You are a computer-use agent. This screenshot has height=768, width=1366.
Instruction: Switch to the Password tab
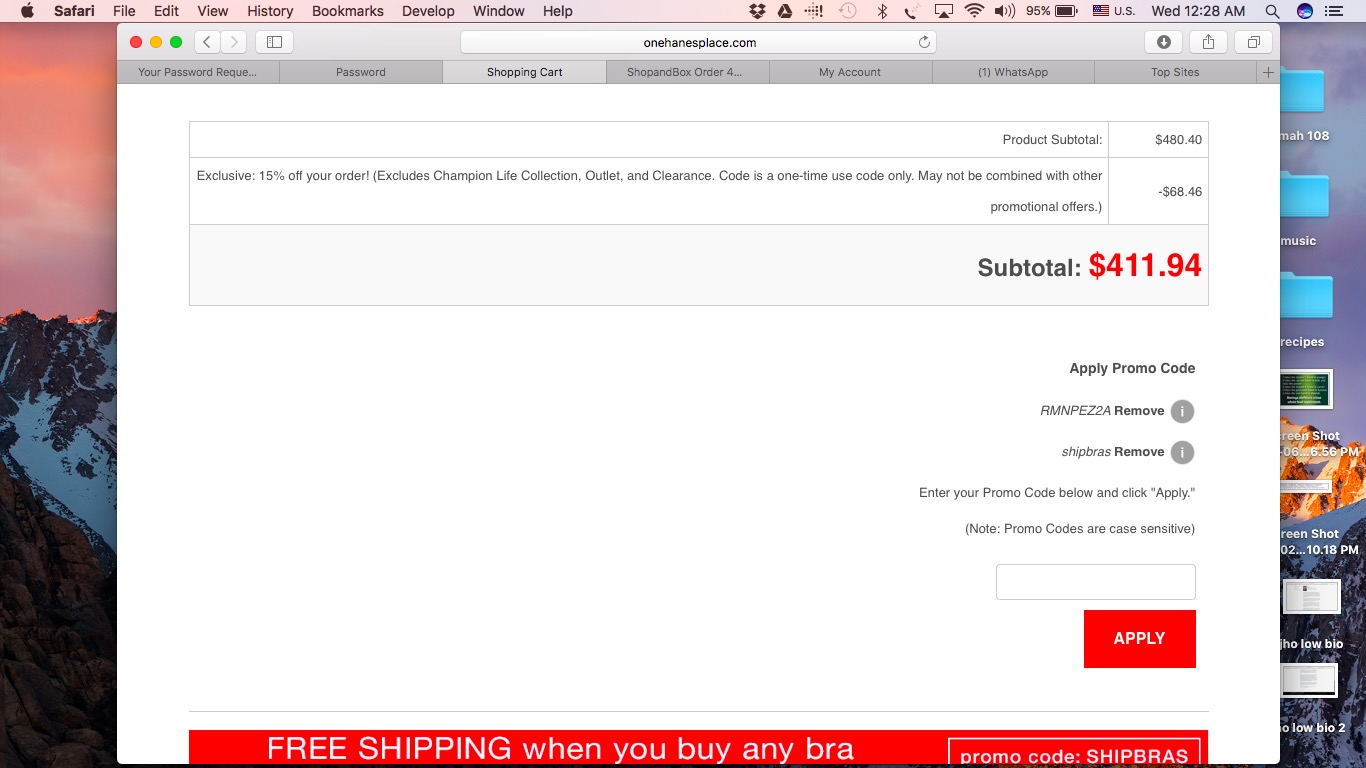point(361,72)
